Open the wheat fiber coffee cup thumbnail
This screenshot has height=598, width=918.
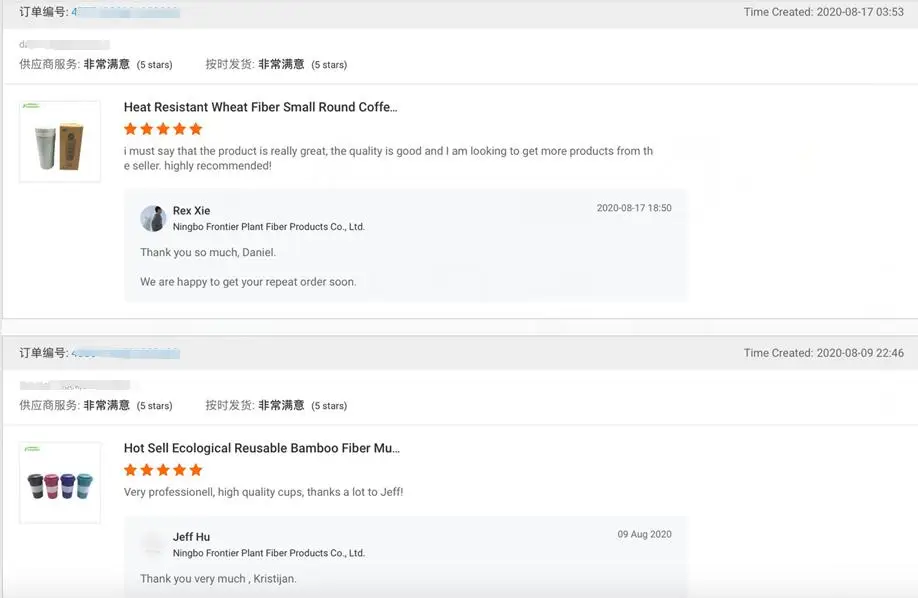60,141
